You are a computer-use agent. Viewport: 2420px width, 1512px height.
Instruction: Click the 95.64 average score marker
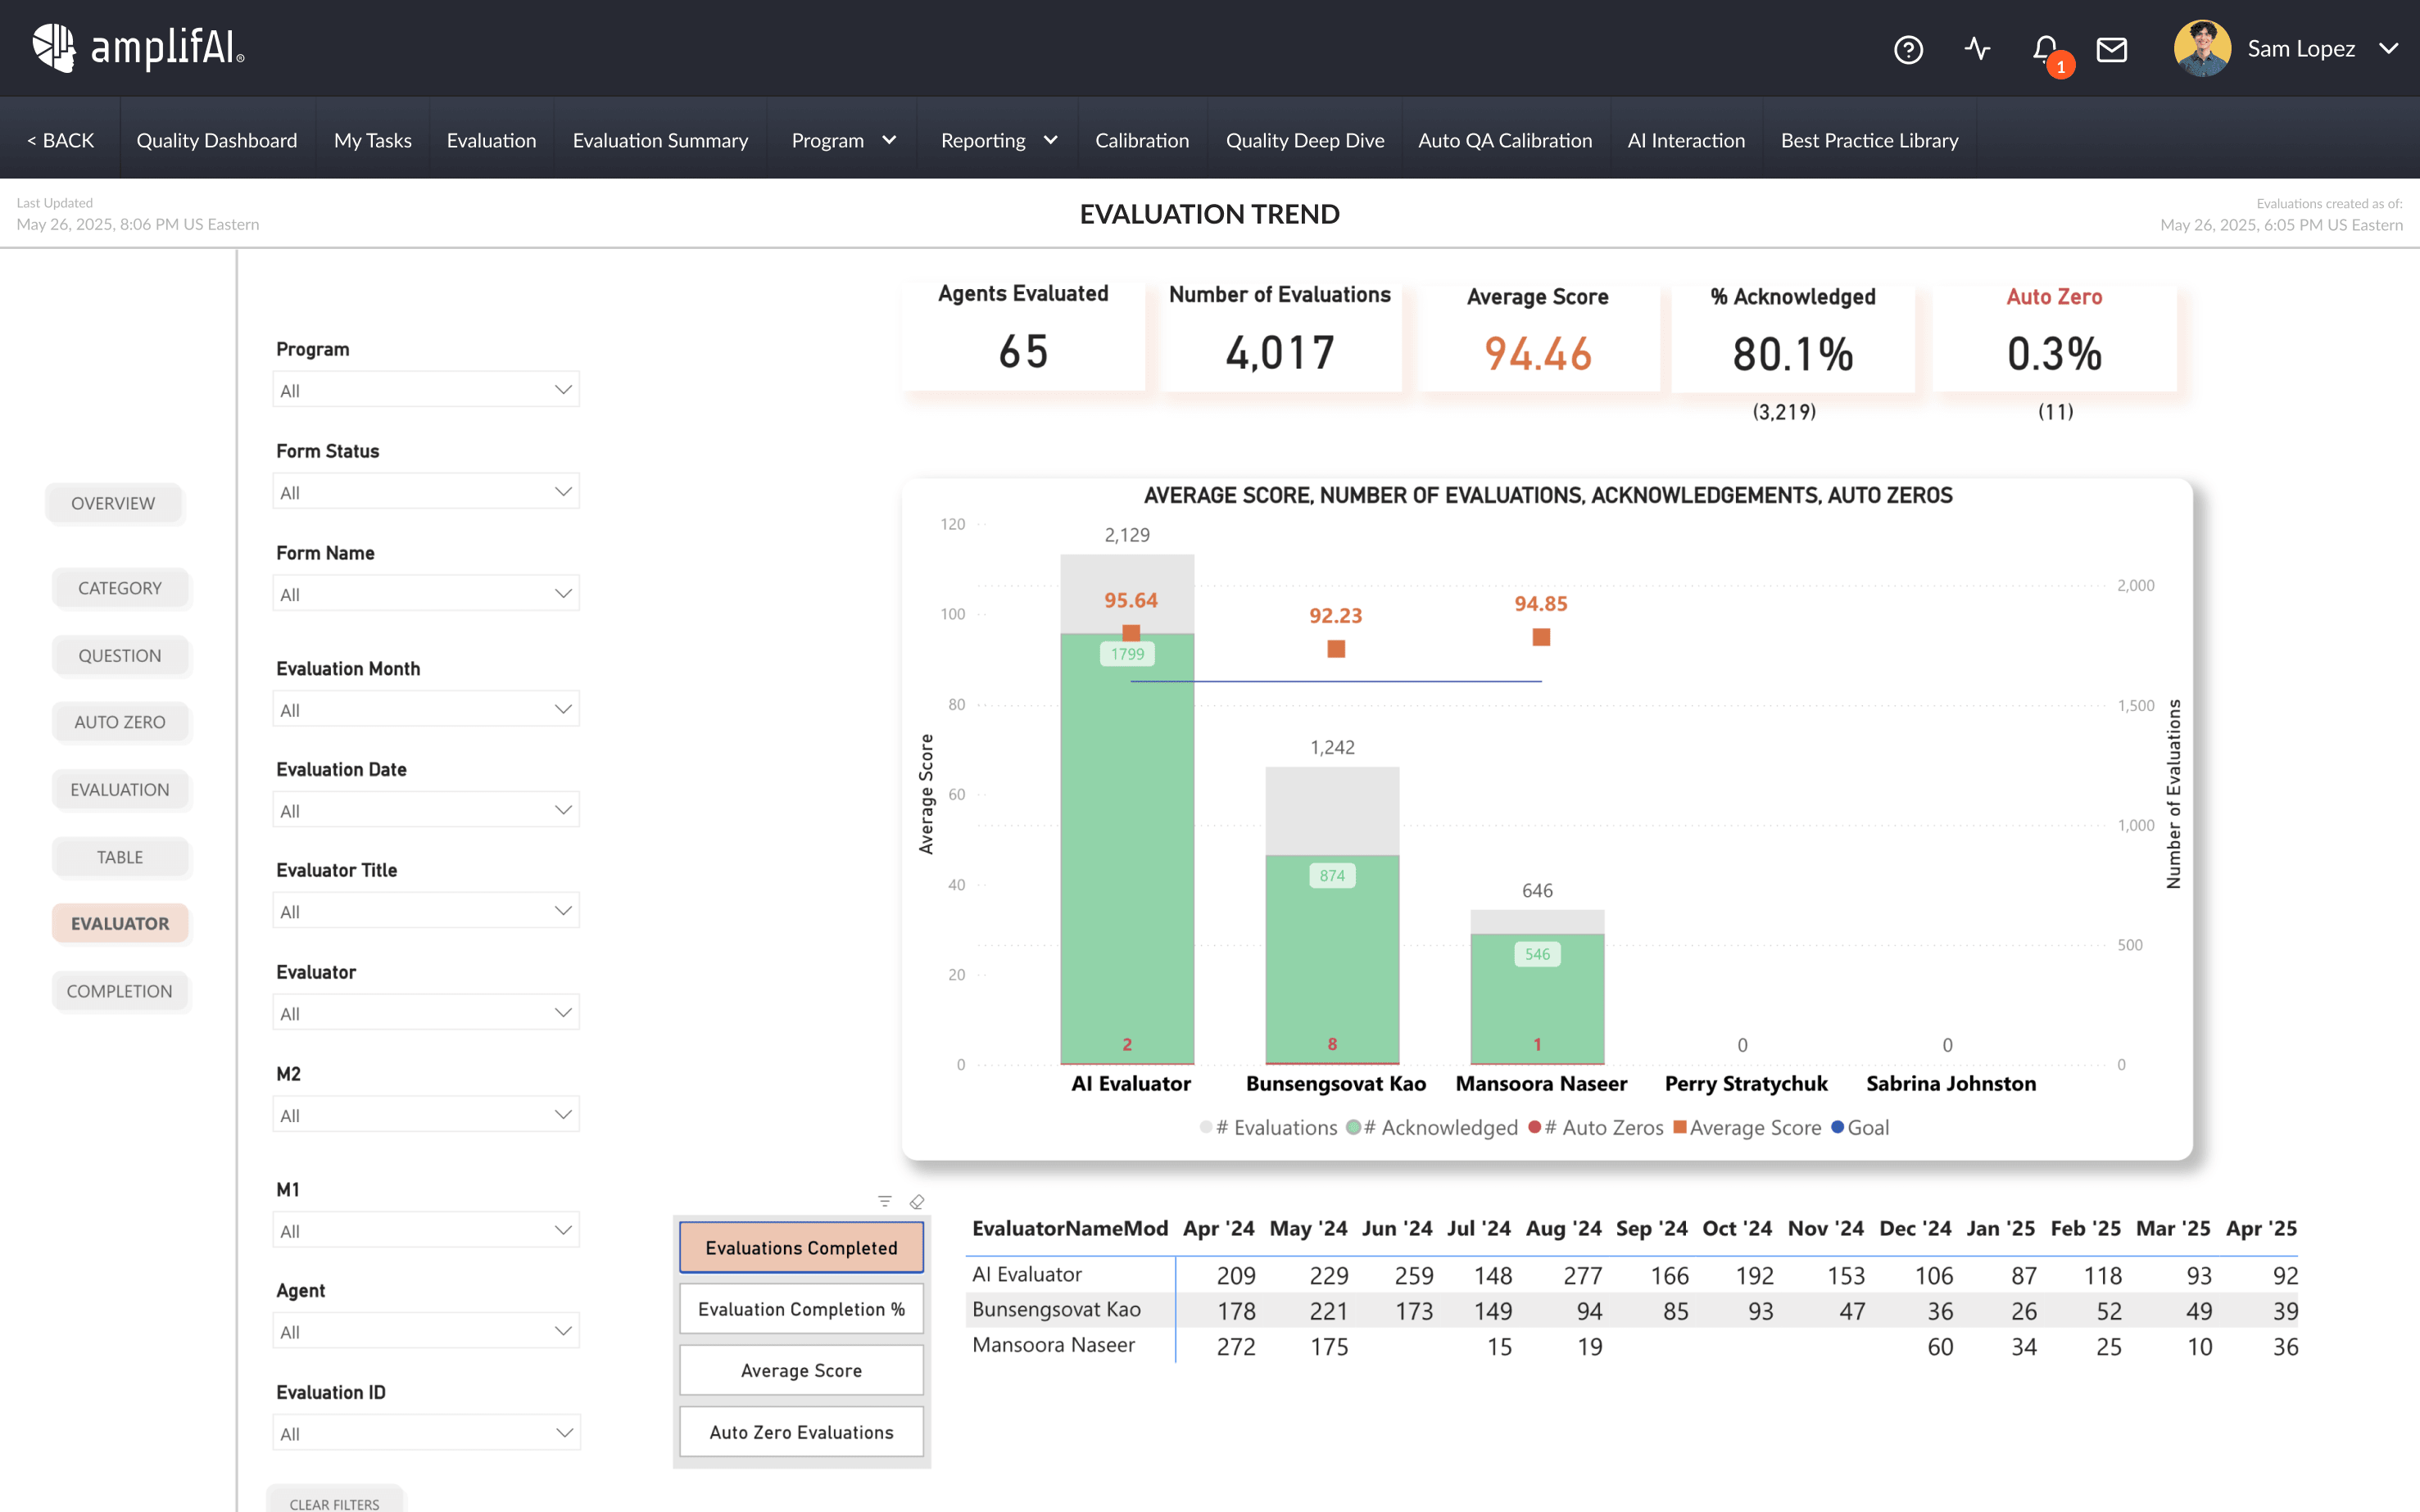[1131, 633]
